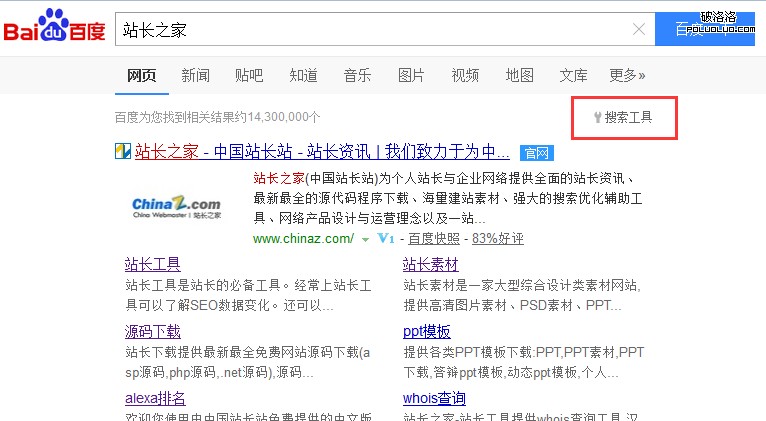Clear the search box with the X icon
This screenshot has height=421, width=766.
[639, 30]
